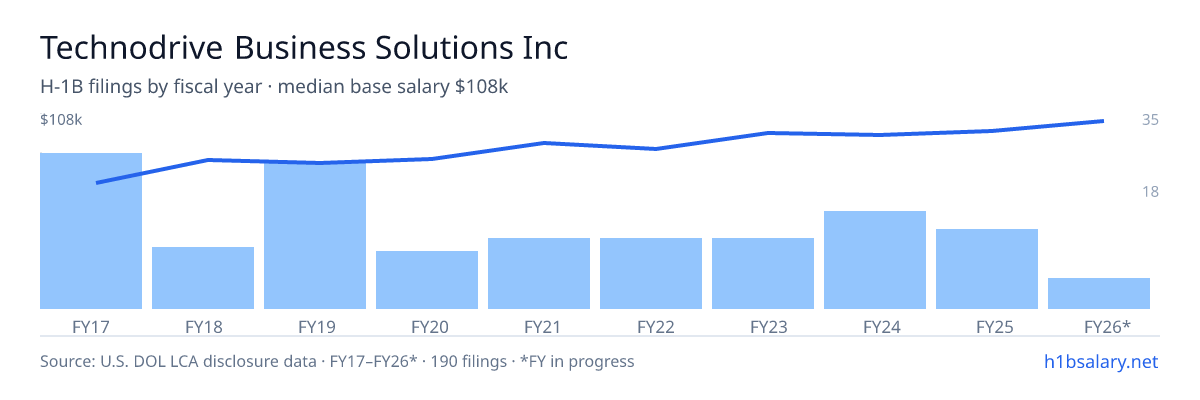The height and width of the screenshot is (400, 1200).
Task: Select the FY20 filings bar
Action: coord(427,280)
